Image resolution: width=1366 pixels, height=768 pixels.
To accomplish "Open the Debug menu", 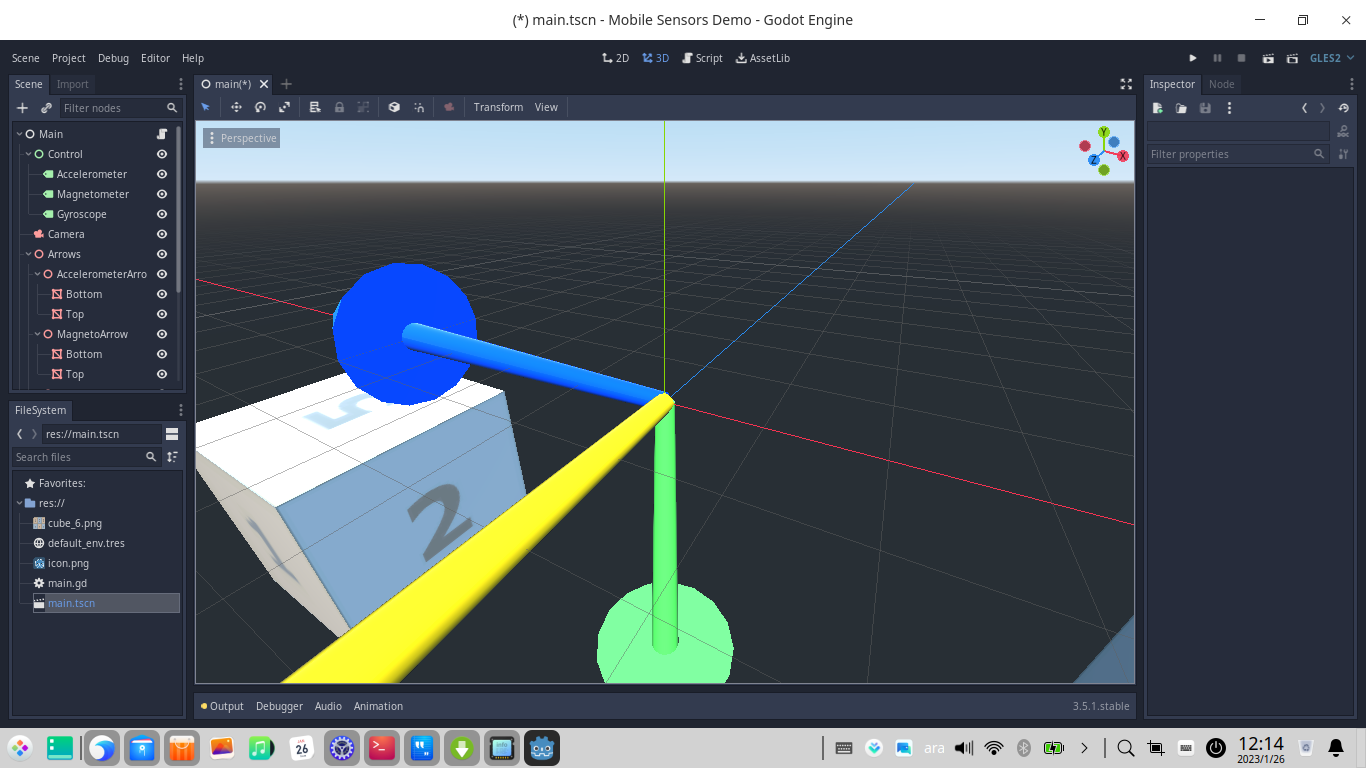I will [113, 58].
